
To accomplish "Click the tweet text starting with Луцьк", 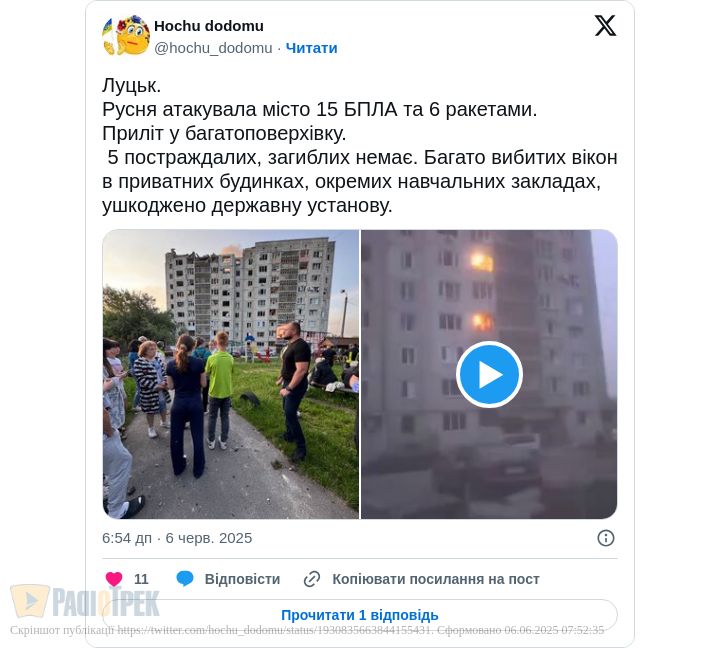I will pos(360,146).
